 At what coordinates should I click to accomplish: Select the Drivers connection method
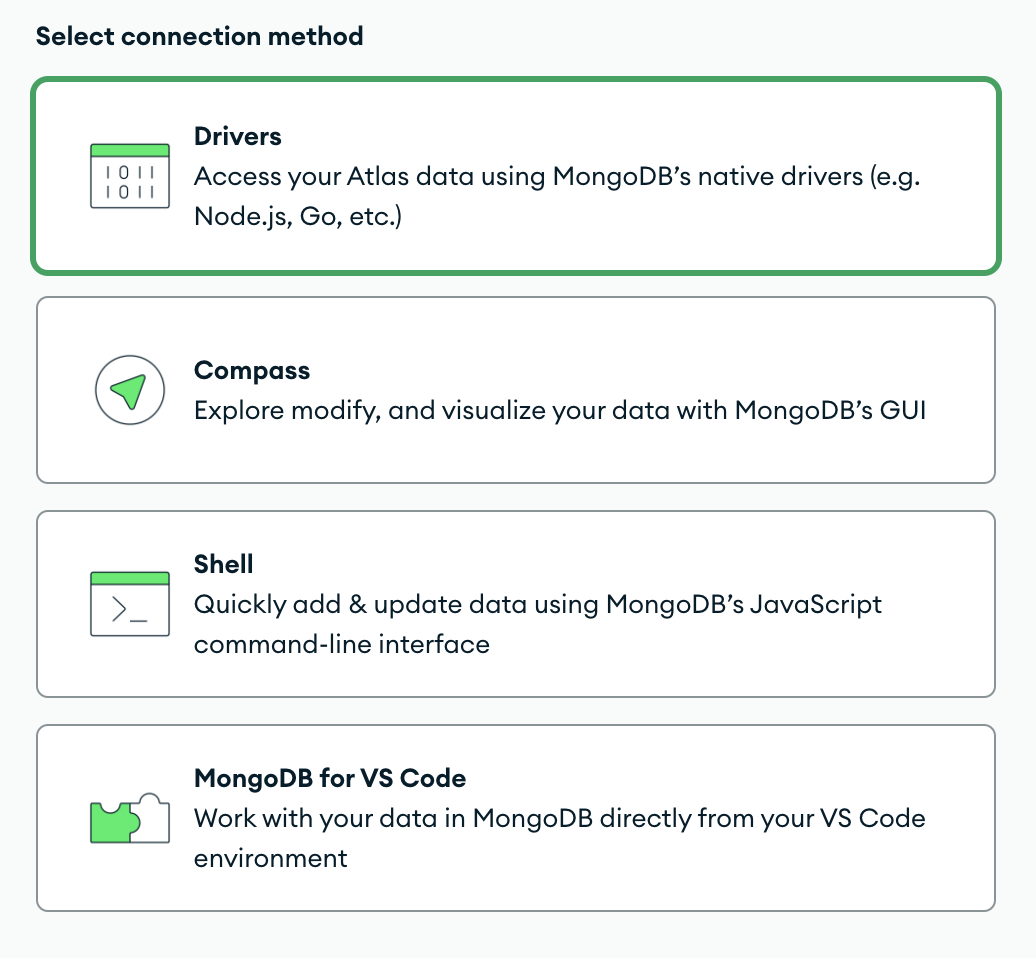pyautogui.click(x=518, y=175)
